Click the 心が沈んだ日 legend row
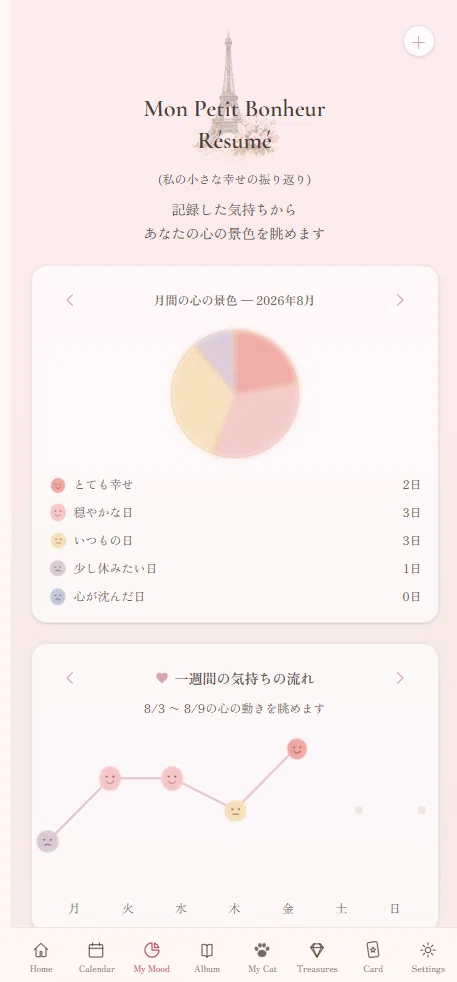This screenshot has width=457, height=982. point(235,597)
